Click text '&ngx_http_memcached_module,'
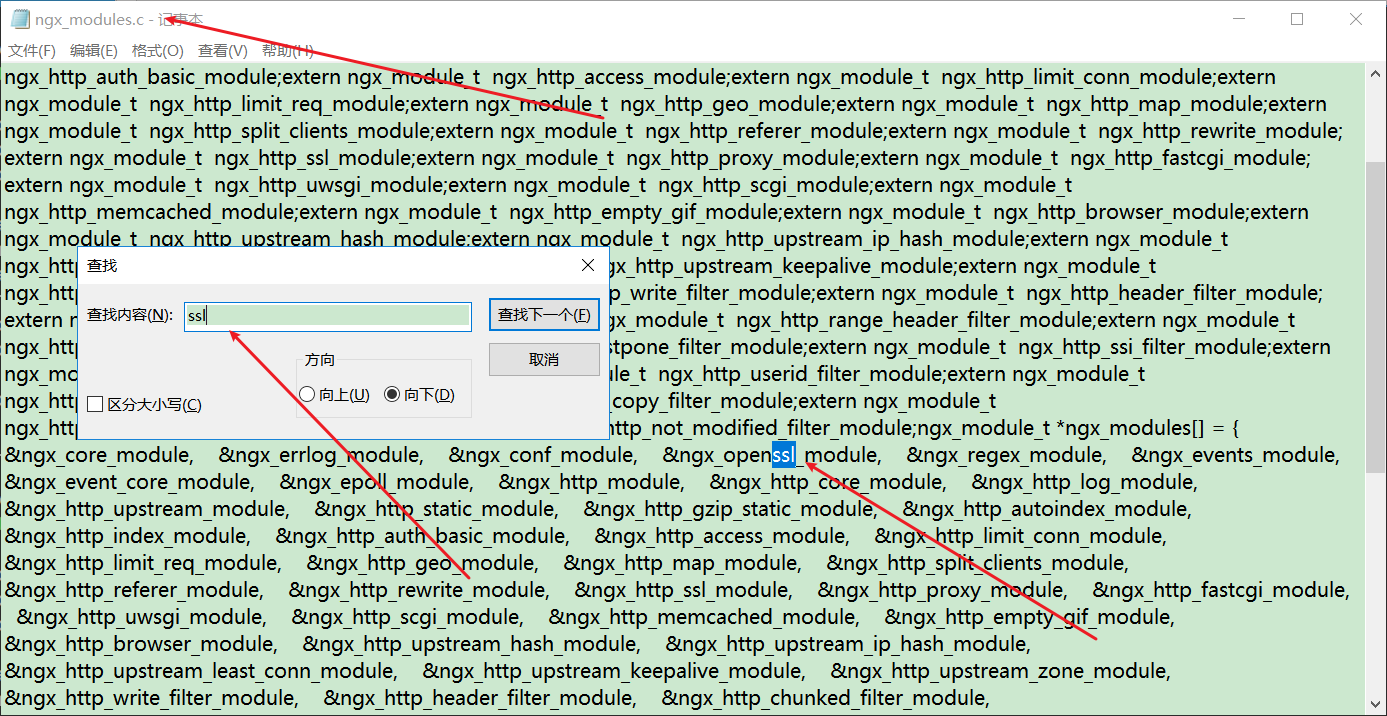 [x=705, y=618]
